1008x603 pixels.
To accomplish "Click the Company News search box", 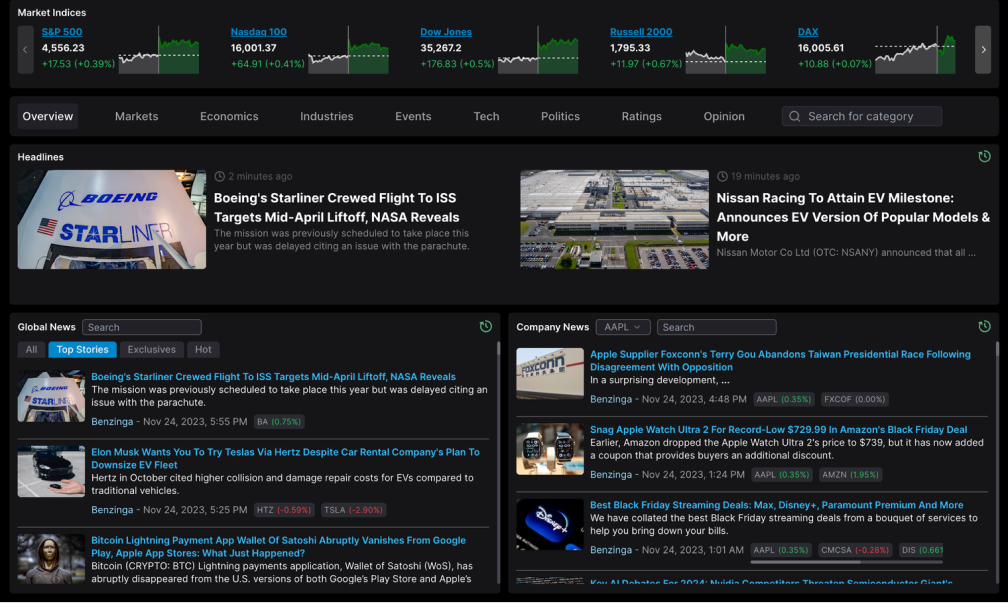I will [x=716, y=327].
